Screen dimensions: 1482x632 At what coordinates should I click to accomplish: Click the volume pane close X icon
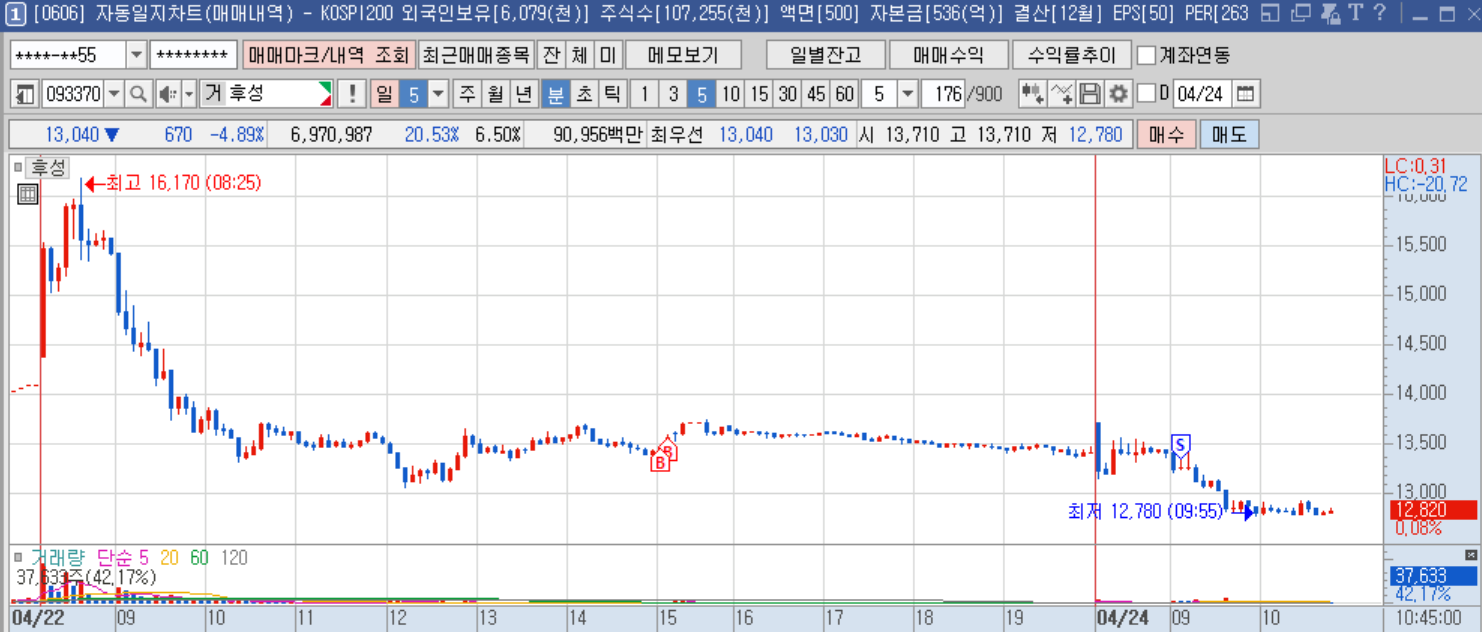pos(1470,554)
